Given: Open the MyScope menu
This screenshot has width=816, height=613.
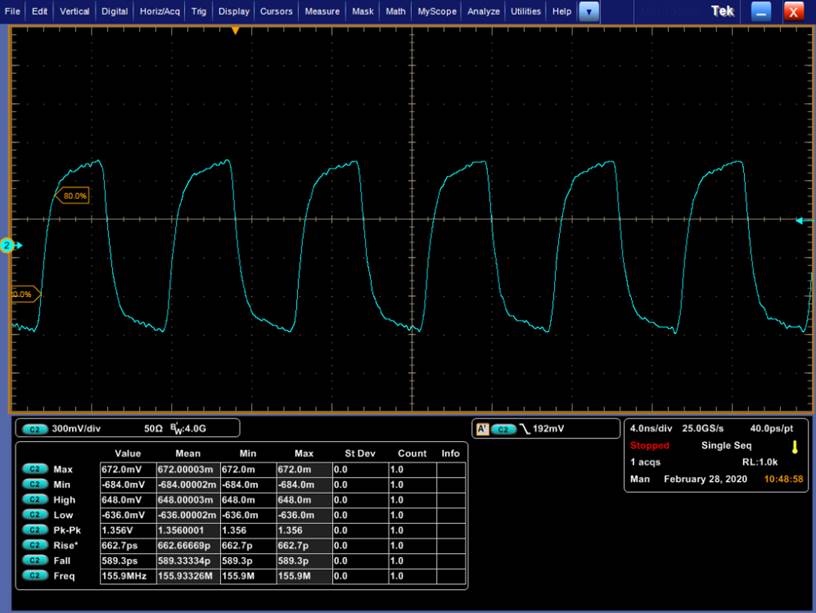Looking at the screenshot, I should (437, 11).
